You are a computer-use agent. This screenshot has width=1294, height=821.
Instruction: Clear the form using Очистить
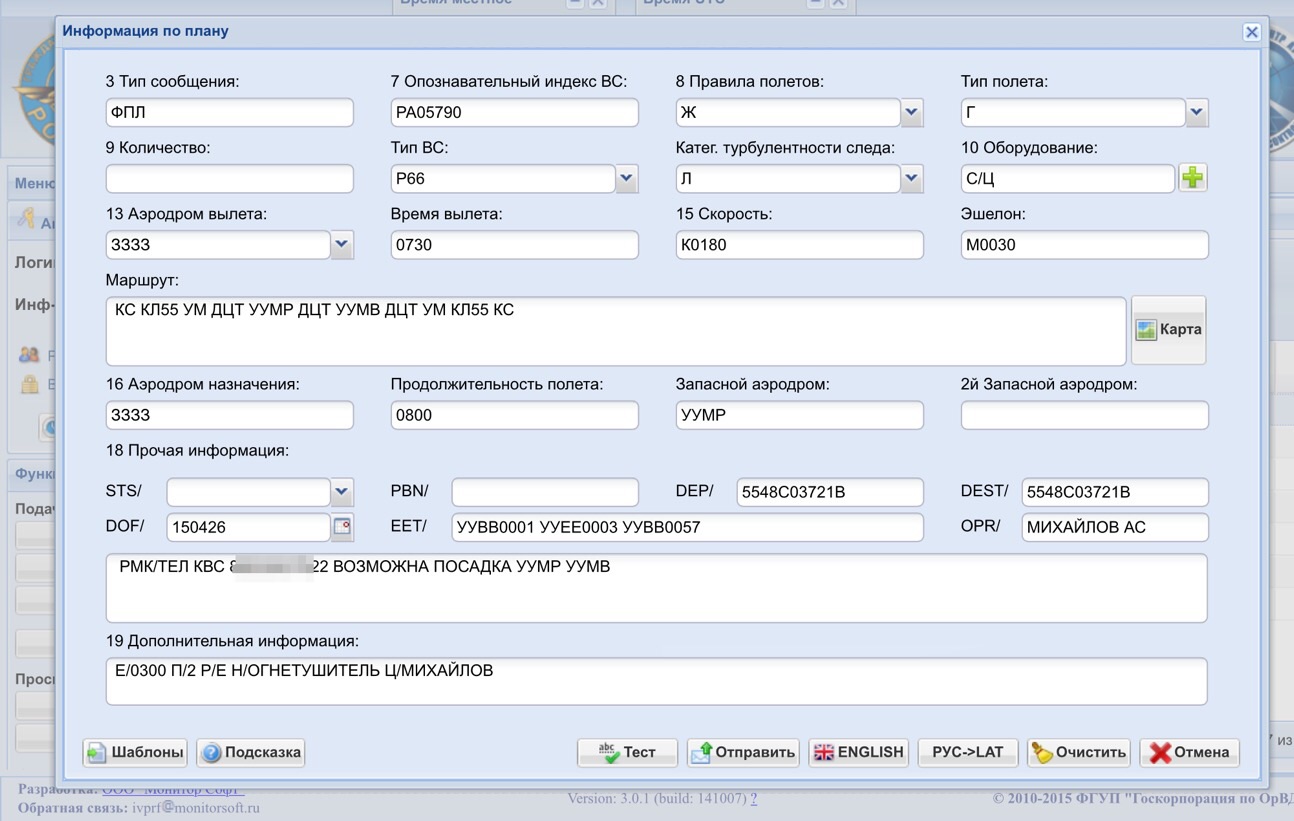[1079, 753]
